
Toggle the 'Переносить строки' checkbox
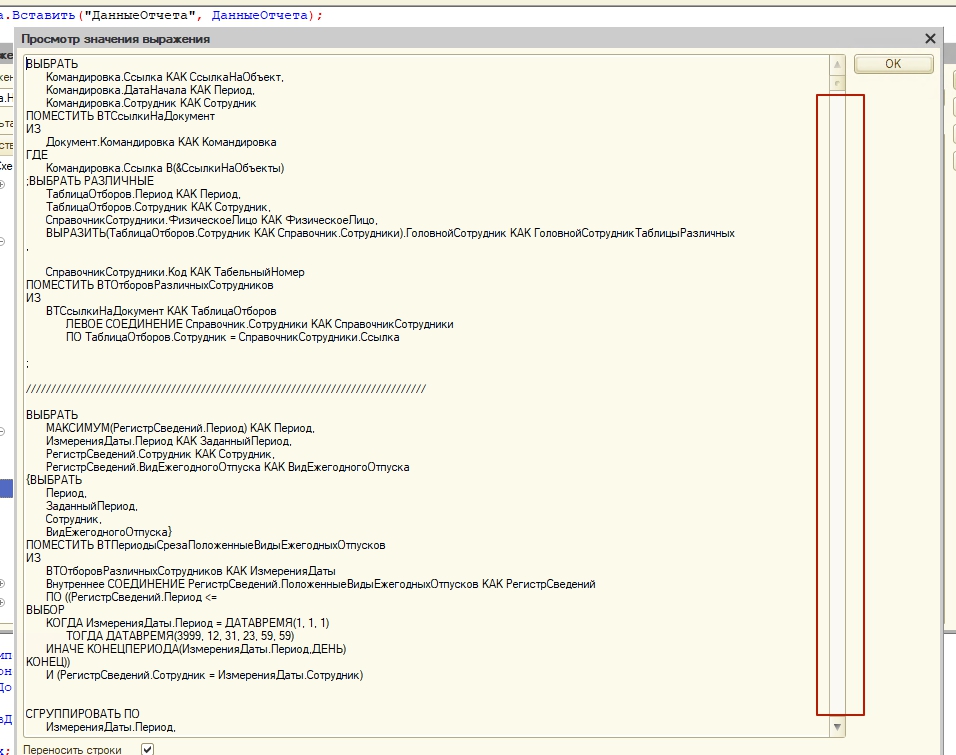click(147, 748)
